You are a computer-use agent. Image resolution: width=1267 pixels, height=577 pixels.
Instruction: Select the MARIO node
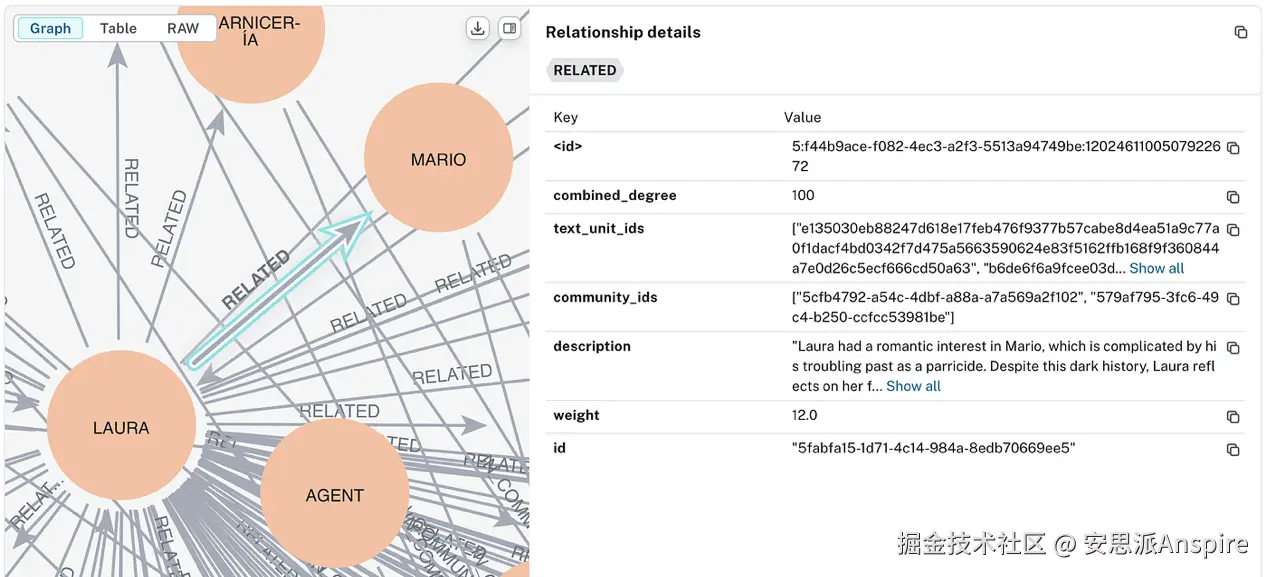(438, 160)
